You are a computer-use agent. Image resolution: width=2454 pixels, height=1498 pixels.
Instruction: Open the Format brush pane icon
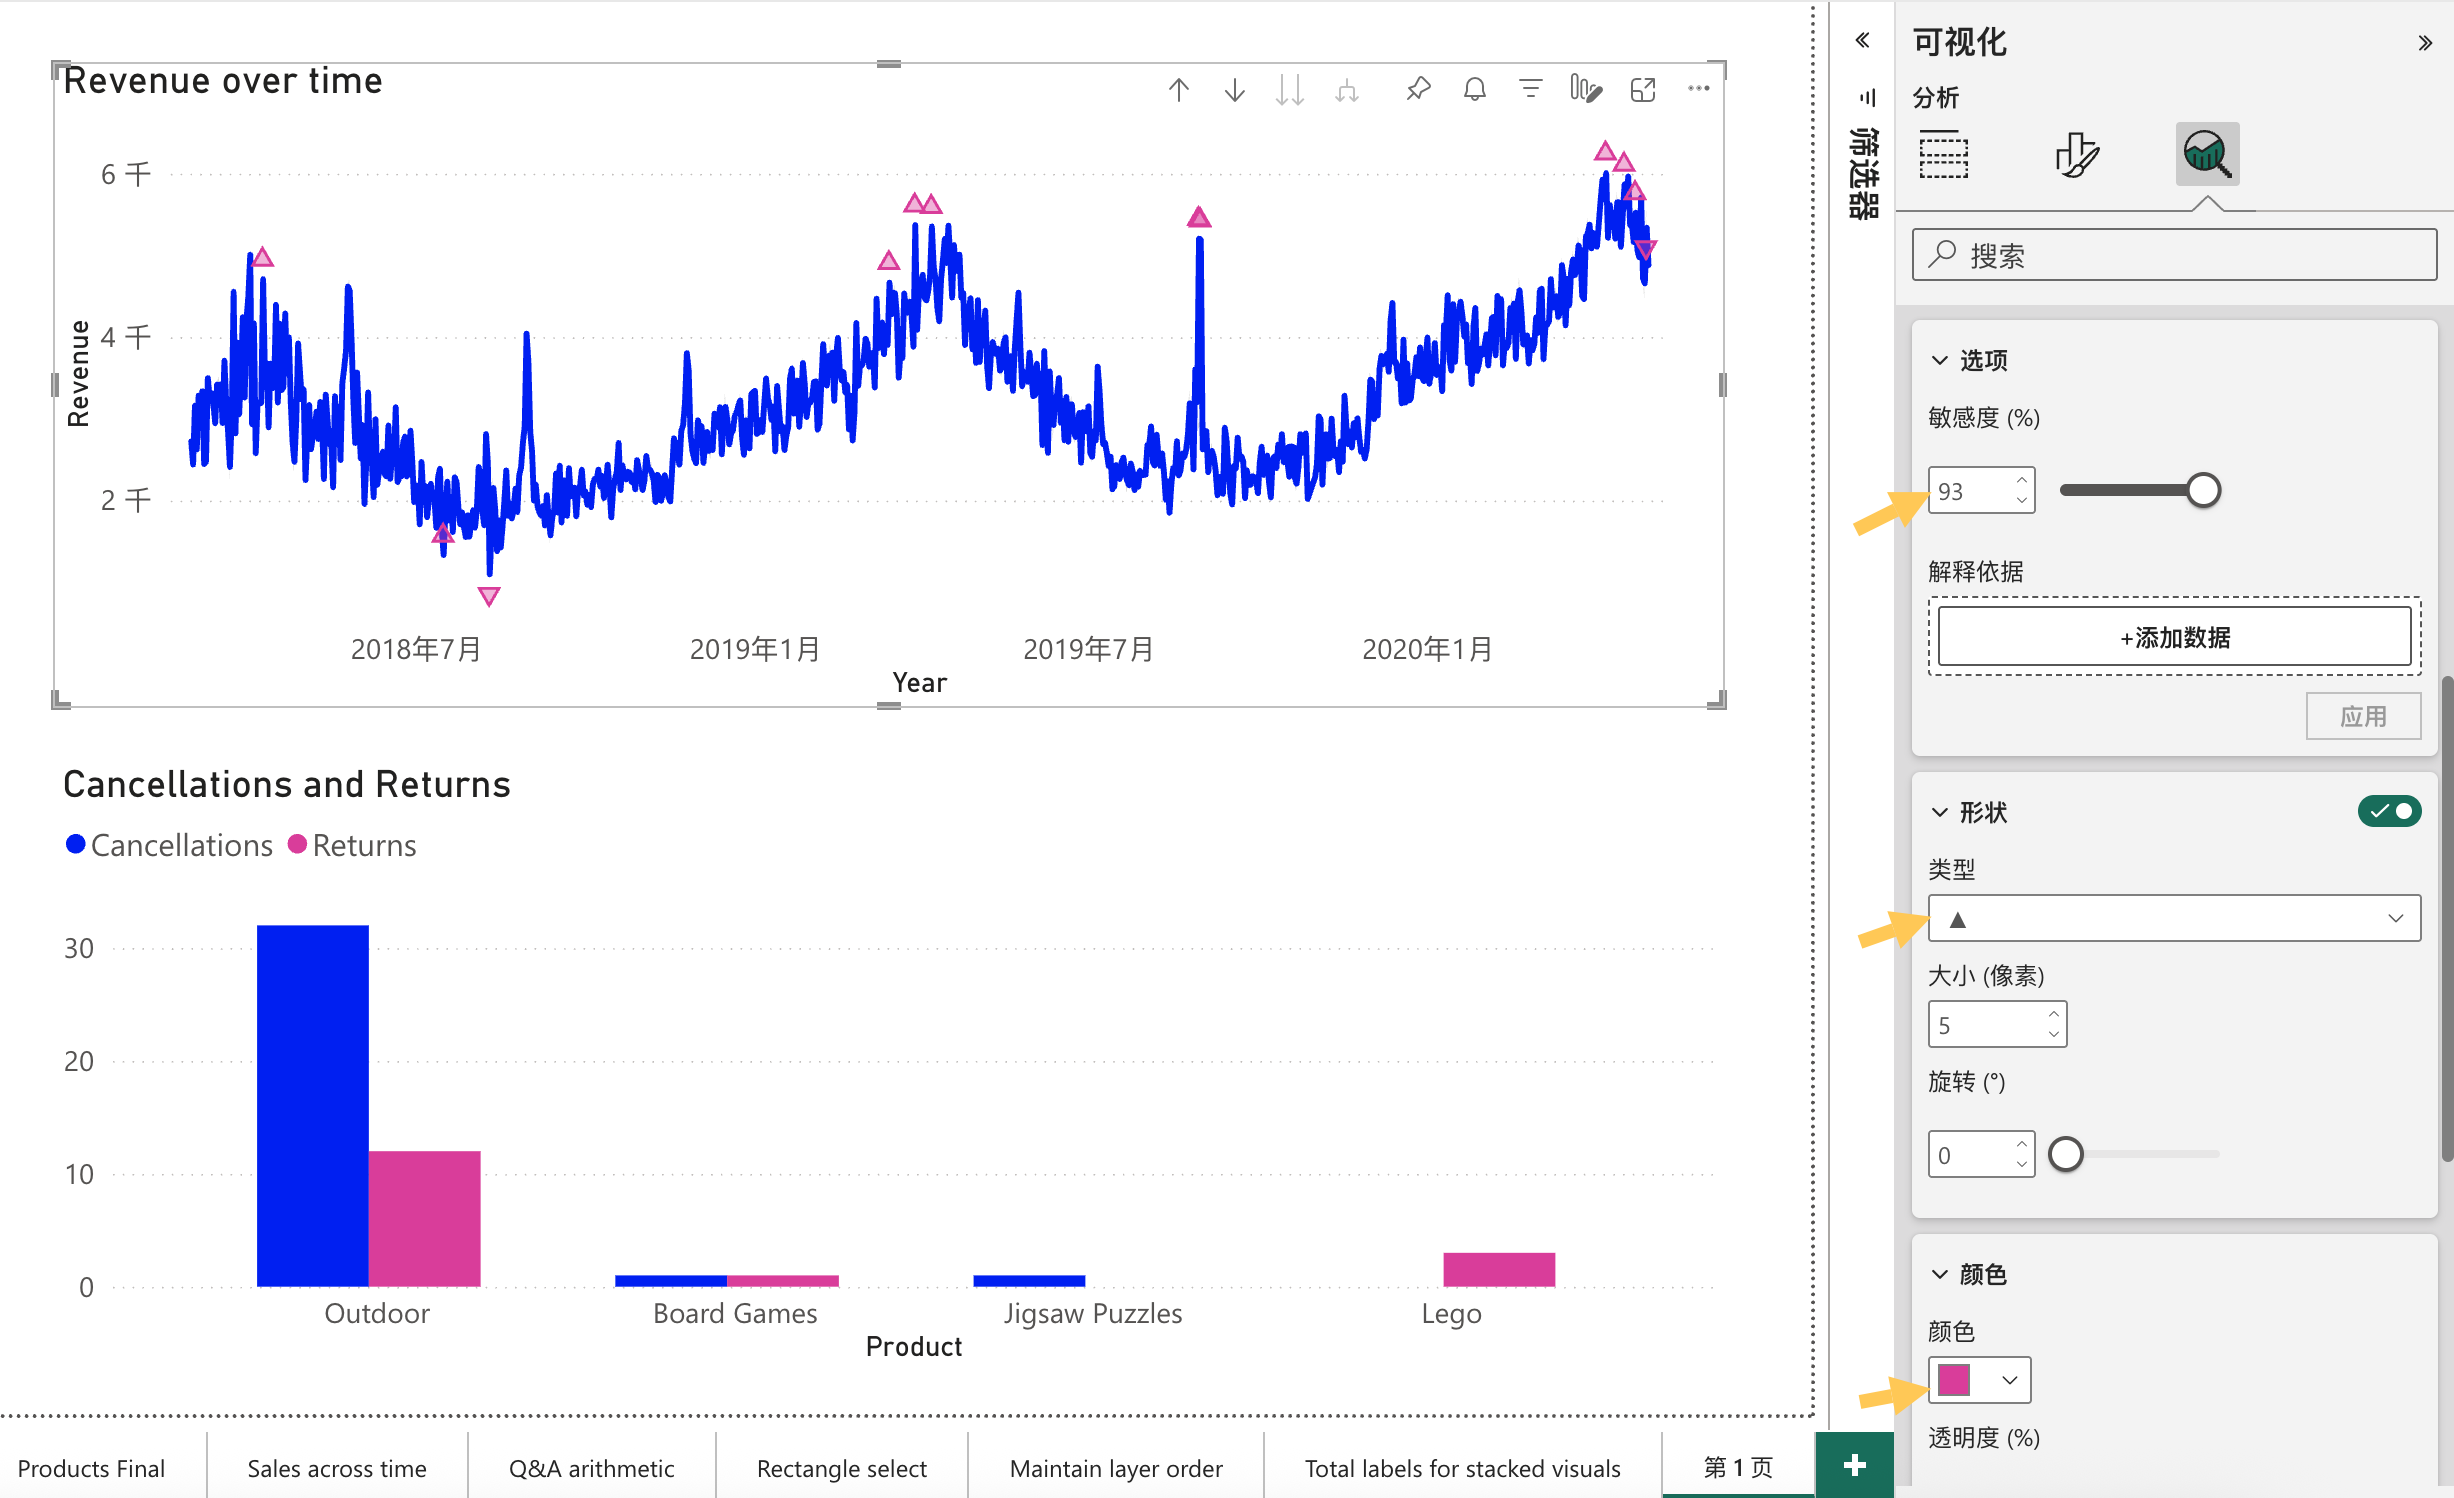coord(2076,155)
